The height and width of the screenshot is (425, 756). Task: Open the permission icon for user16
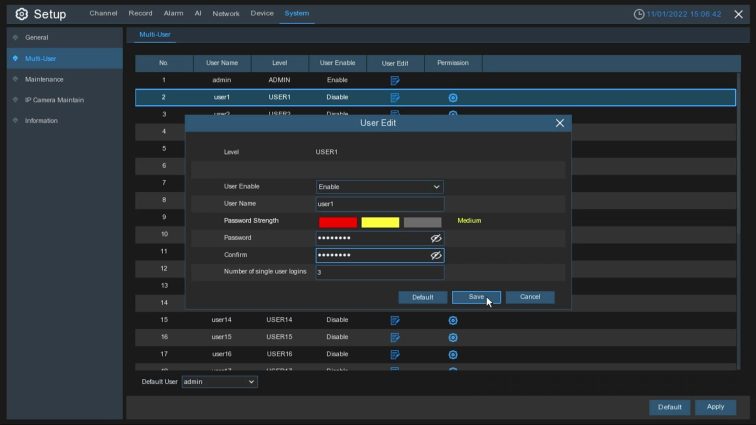pos(453,355)
